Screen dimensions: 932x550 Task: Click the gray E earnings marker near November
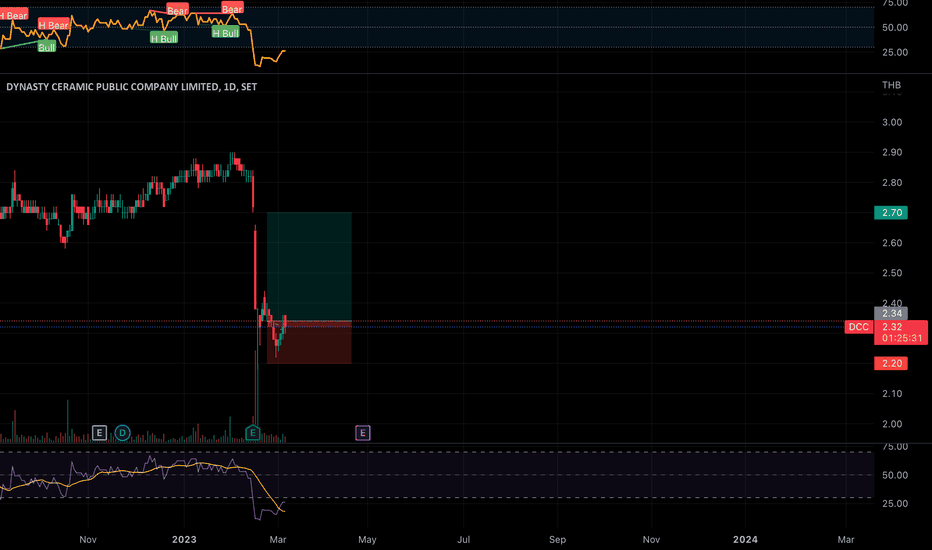[x=99, y=433]
